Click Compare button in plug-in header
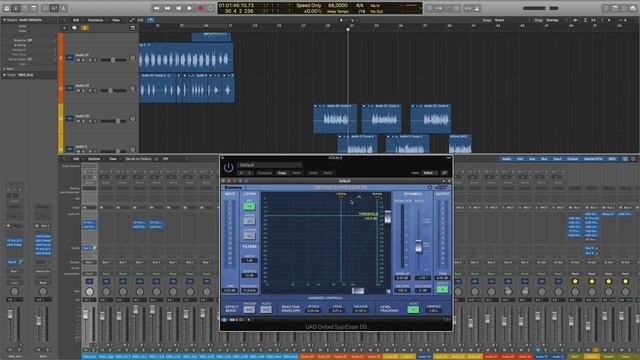The height and width of the screenshot is (360, 640). pos(264,173)
